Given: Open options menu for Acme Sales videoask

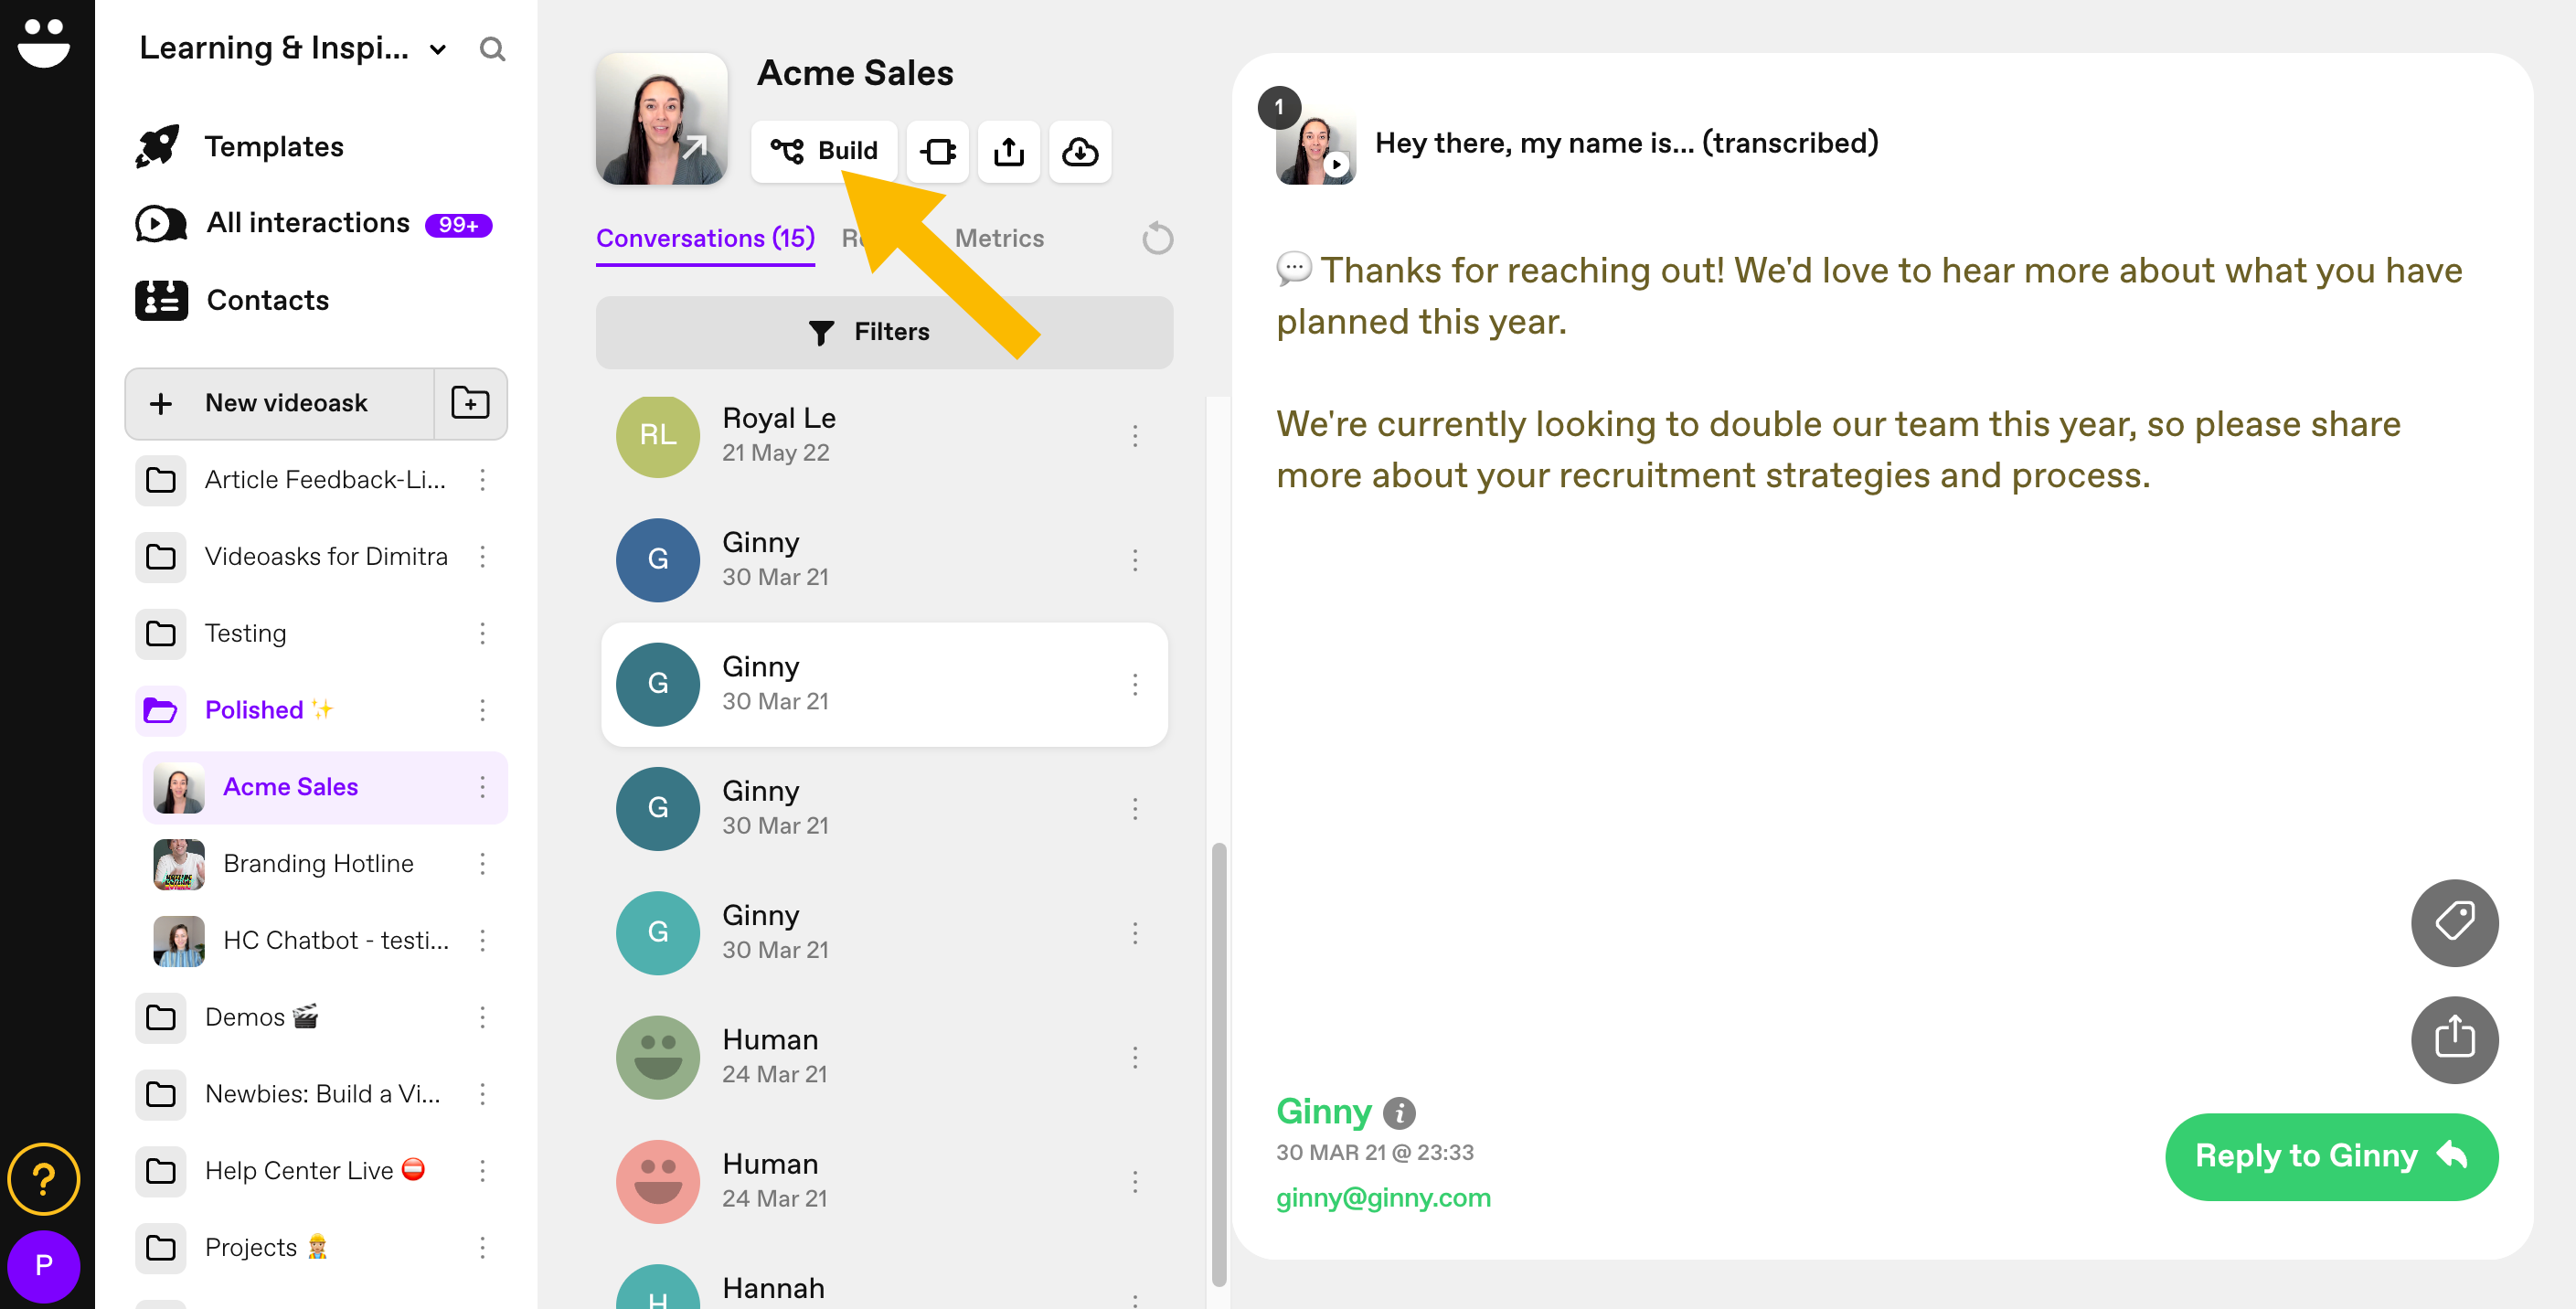Looking at the screenshot, I should coord(483,787).
